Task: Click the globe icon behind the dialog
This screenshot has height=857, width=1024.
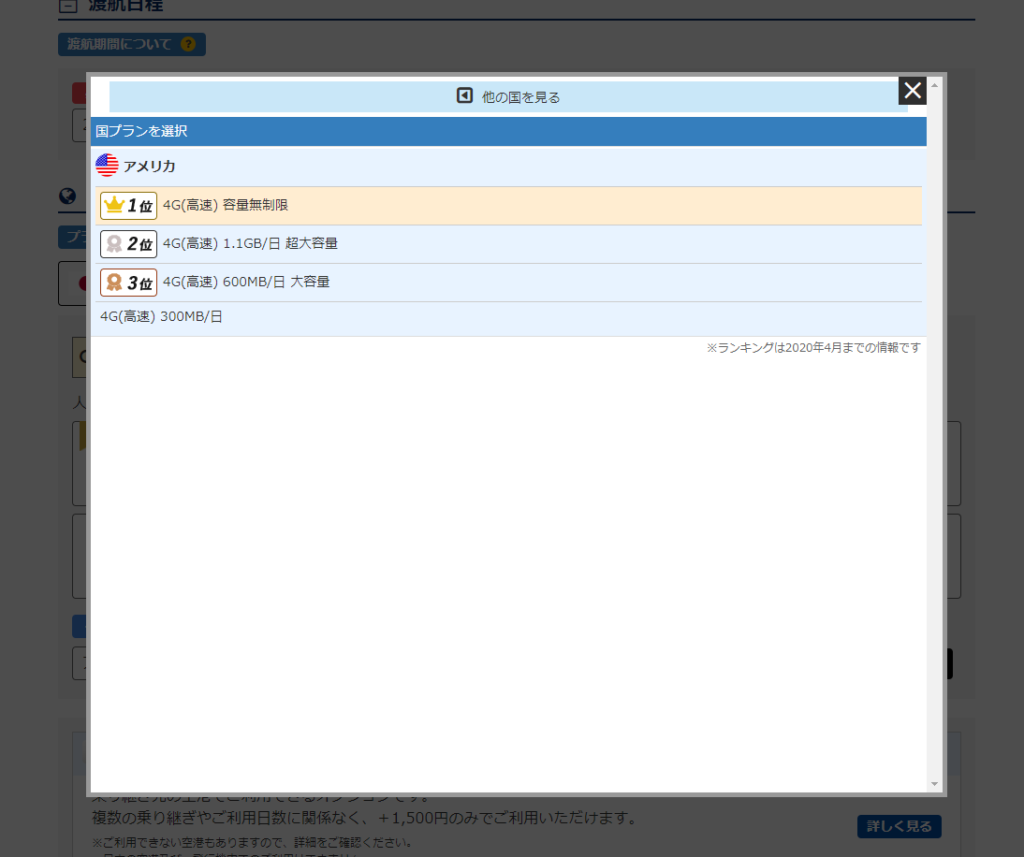Action: point(67,195)
